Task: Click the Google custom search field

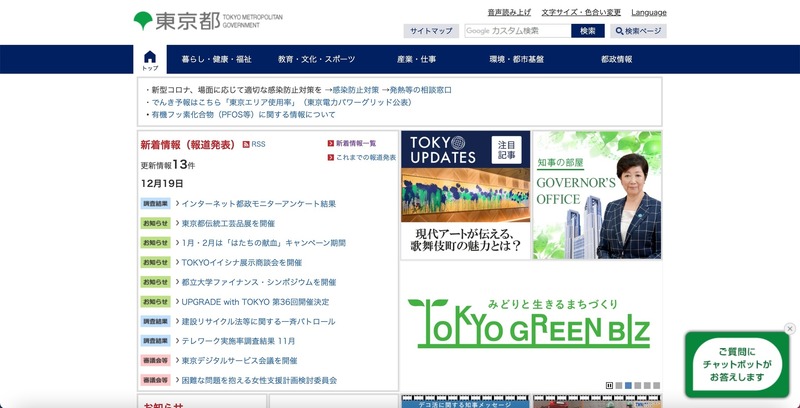Action: coord(516,31)
